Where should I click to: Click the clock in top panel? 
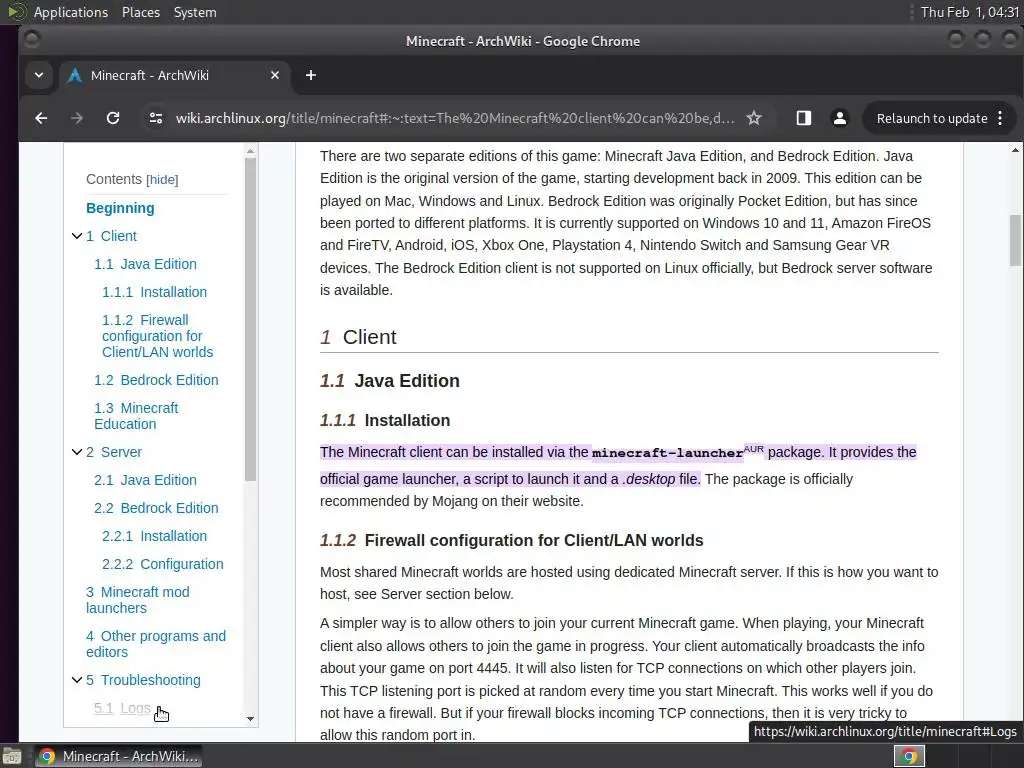click(969, 12)
